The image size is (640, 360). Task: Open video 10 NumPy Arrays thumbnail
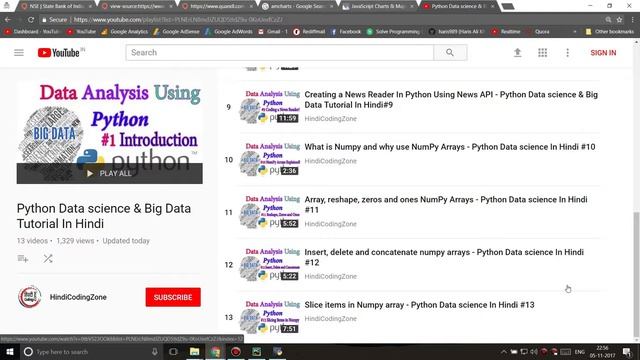[x=269, y=159]
